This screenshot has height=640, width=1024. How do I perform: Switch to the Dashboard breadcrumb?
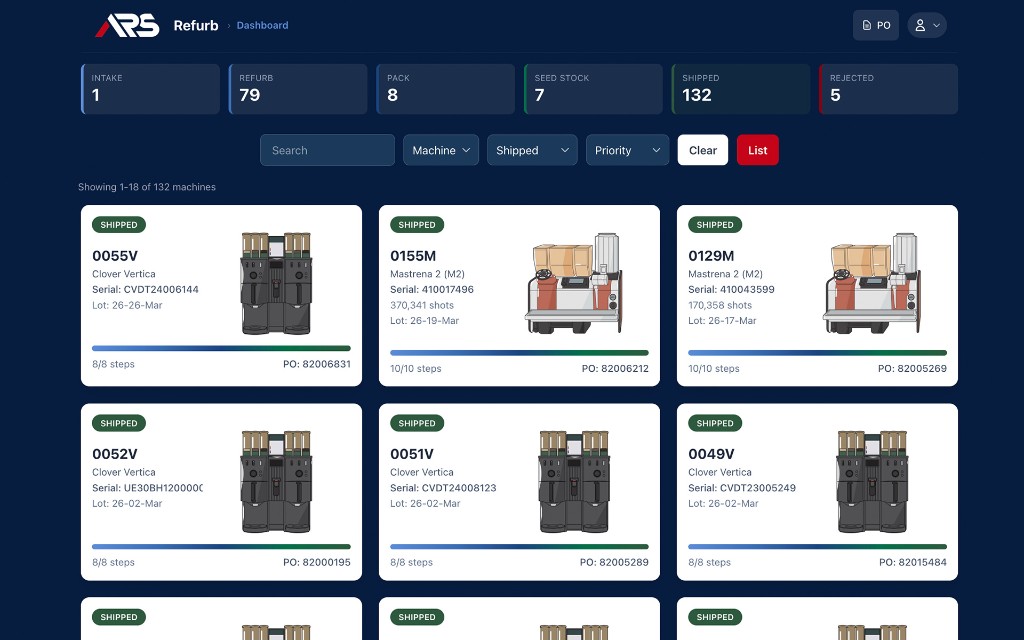[x=262, y=25]
